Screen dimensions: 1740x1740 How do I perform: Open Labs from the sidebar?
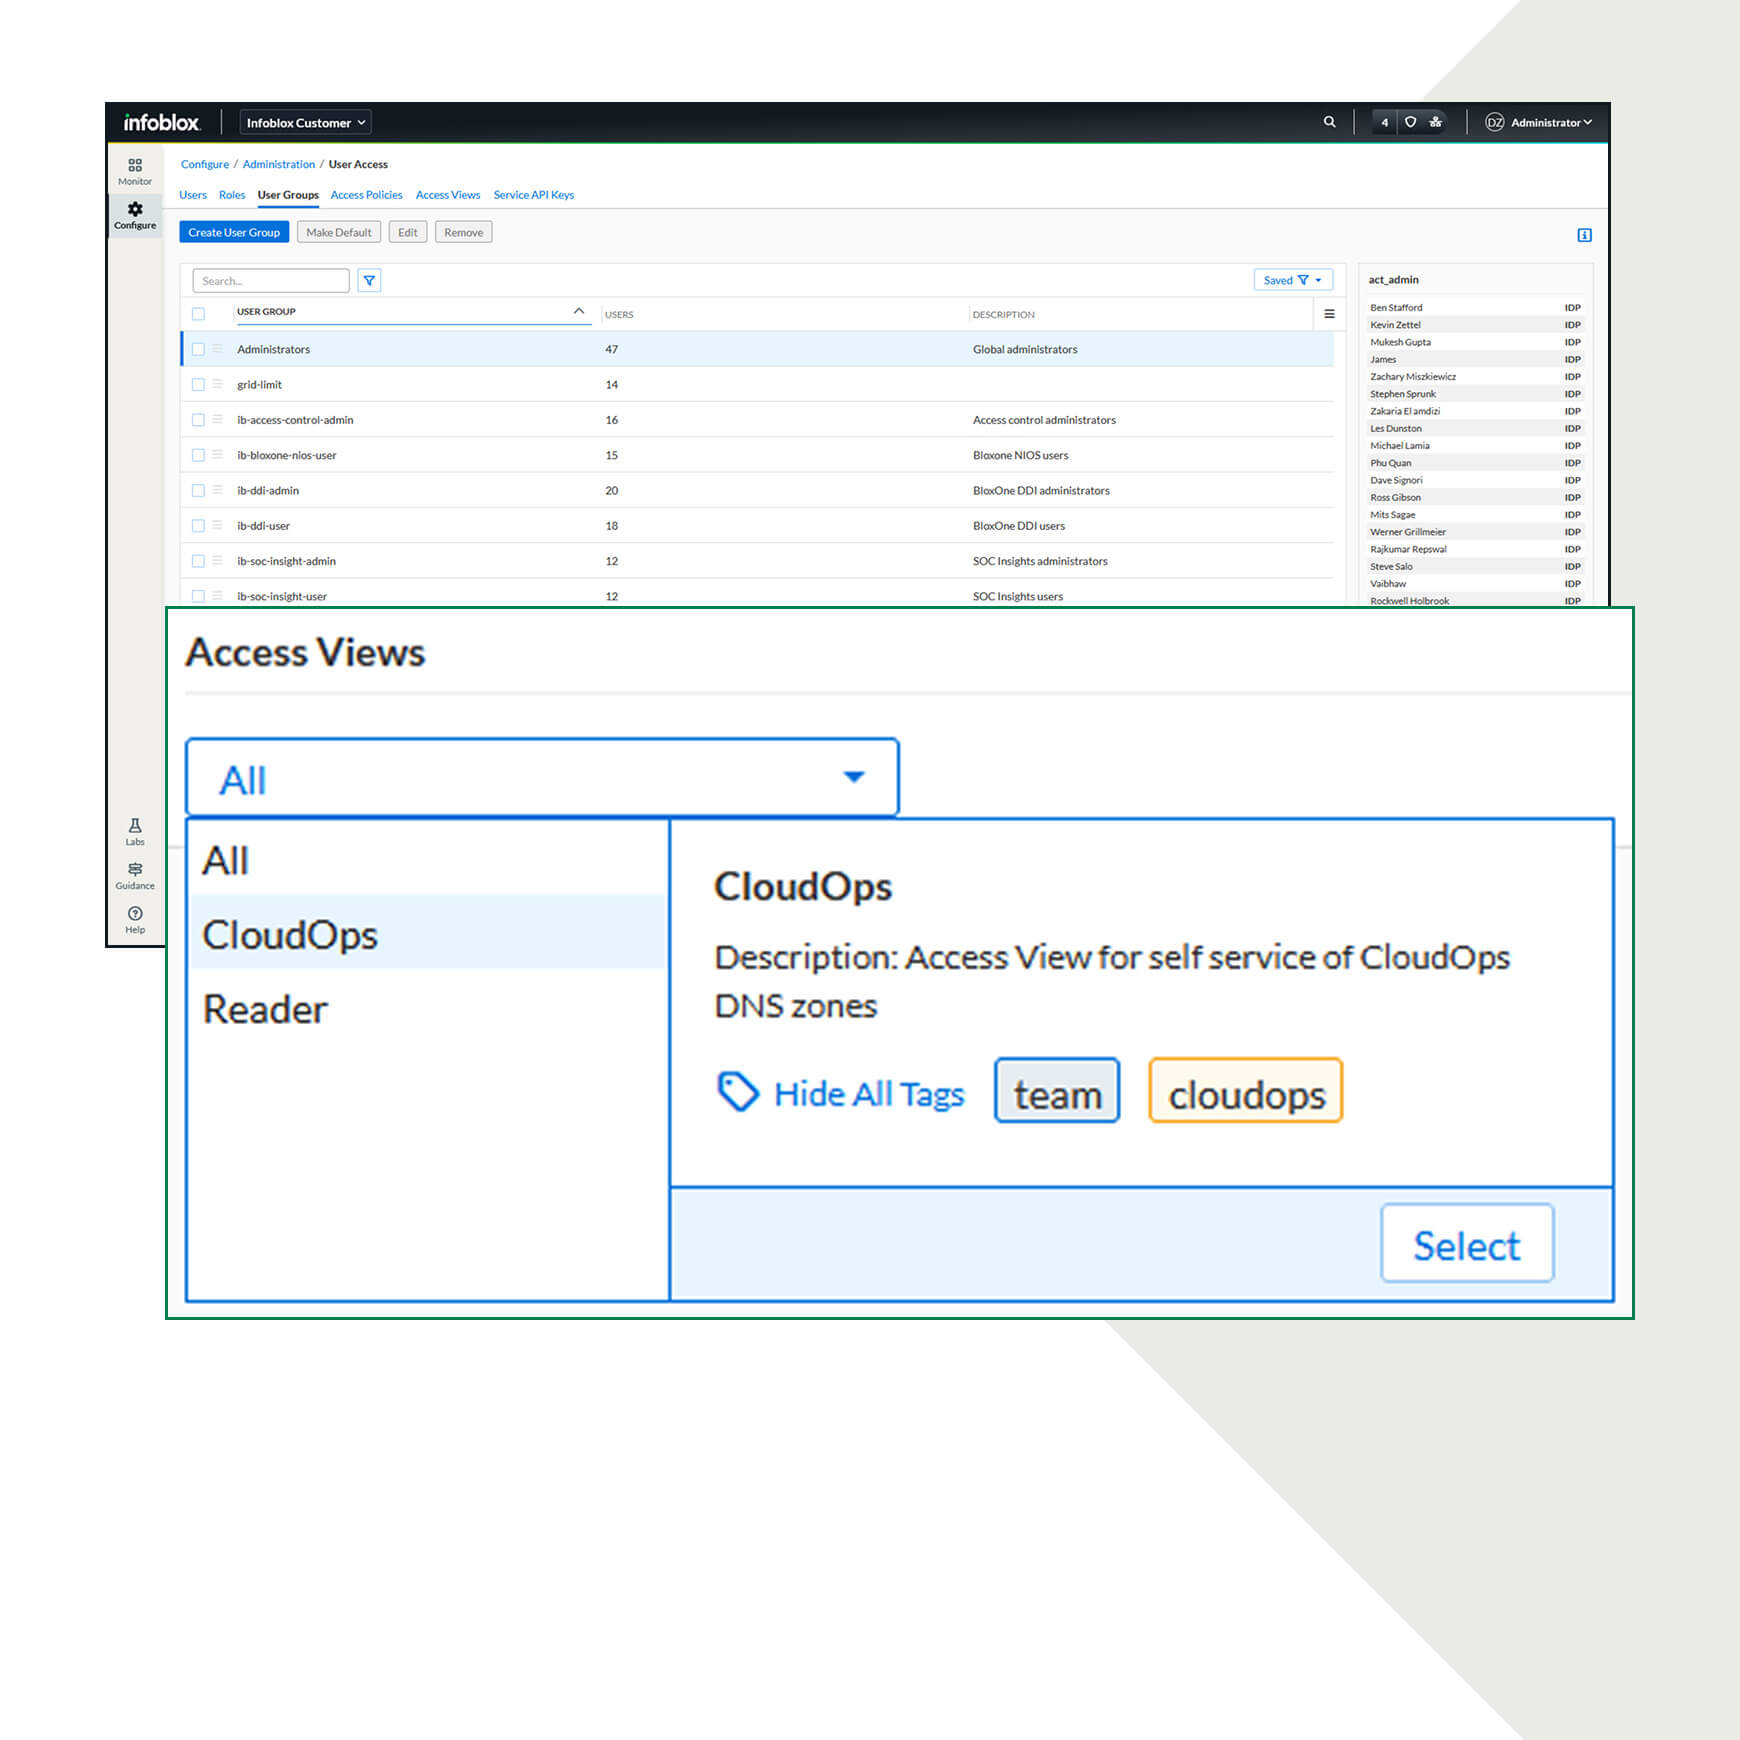pos(135,832)
